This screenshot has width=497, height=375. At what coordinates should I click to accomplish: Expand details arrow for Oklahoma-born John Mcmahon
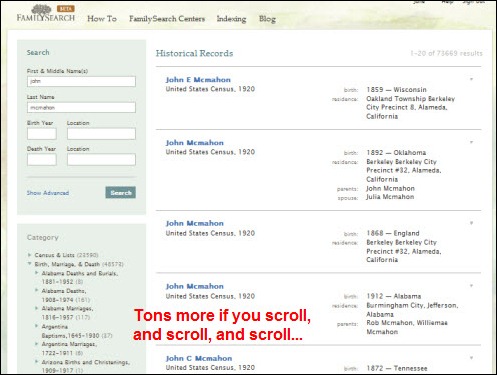point(471,142)
